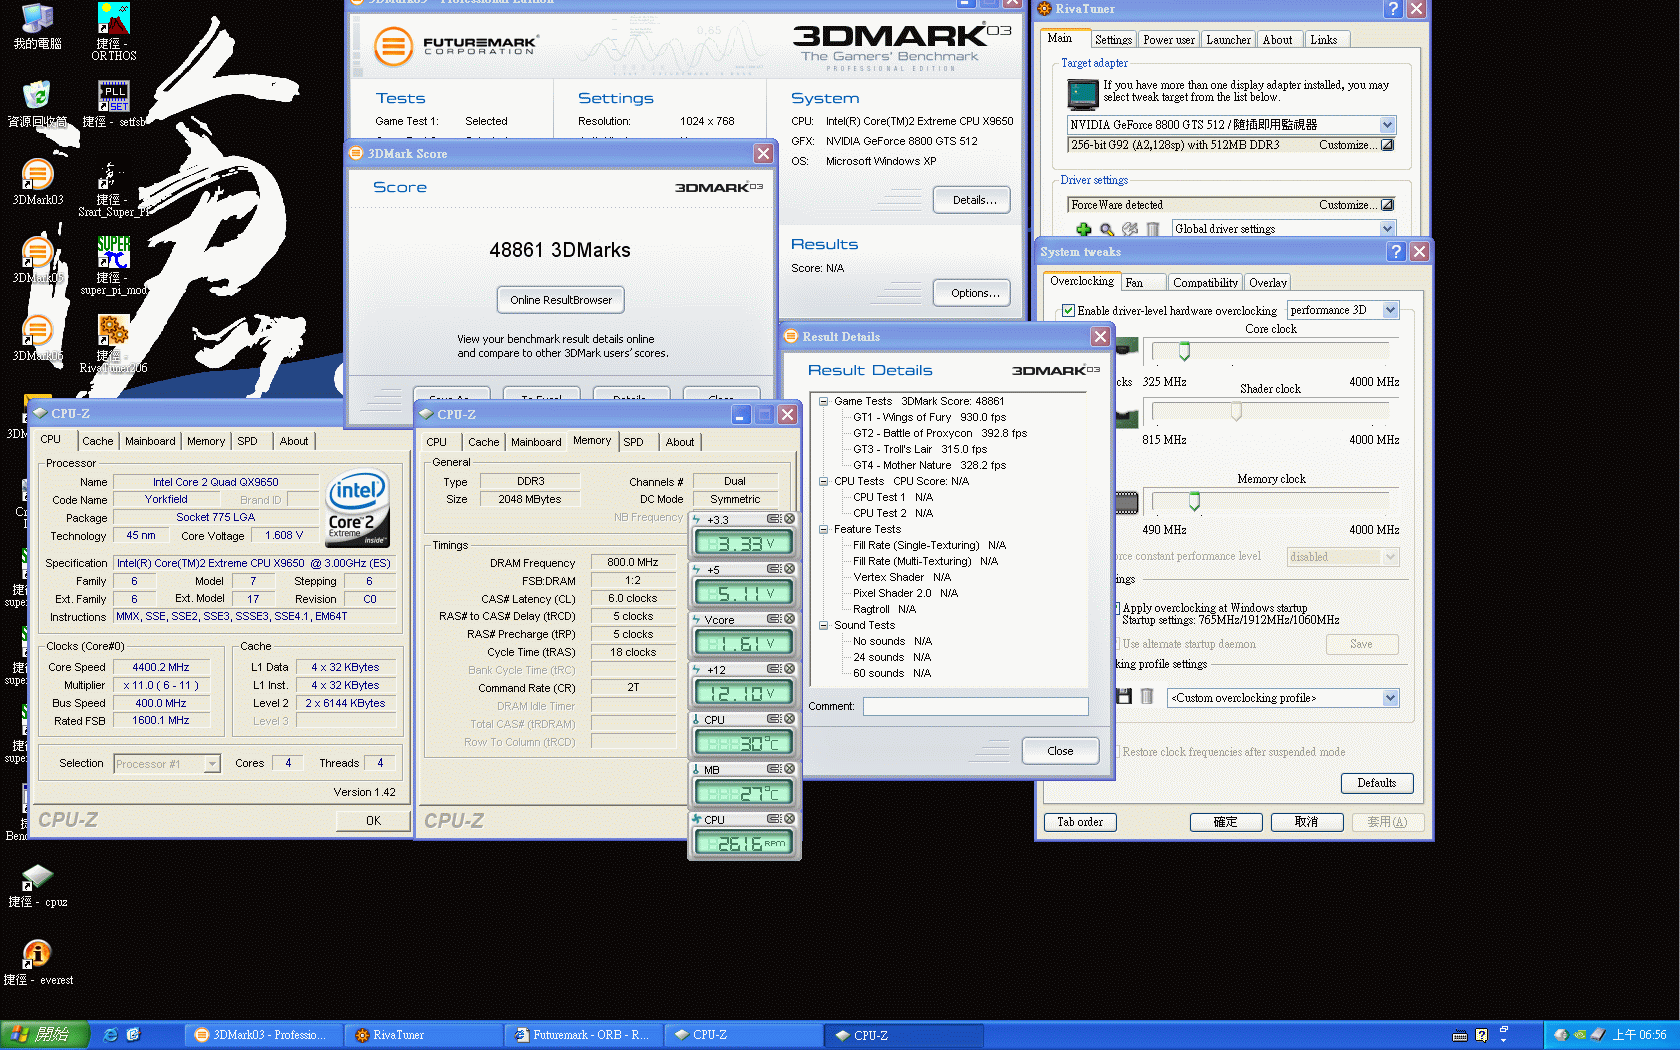
Task: Click the settings icon on the MB temperature gadget
Action: [774, 769]
